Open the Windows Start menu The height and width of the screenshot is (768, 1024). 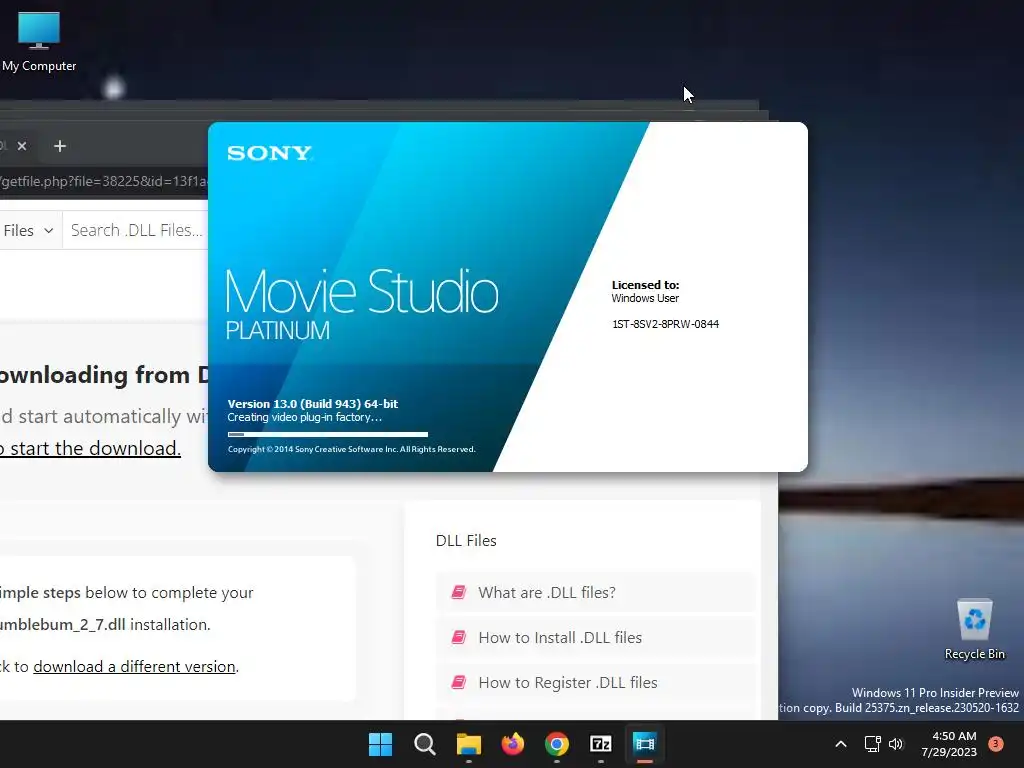[380, 744]
